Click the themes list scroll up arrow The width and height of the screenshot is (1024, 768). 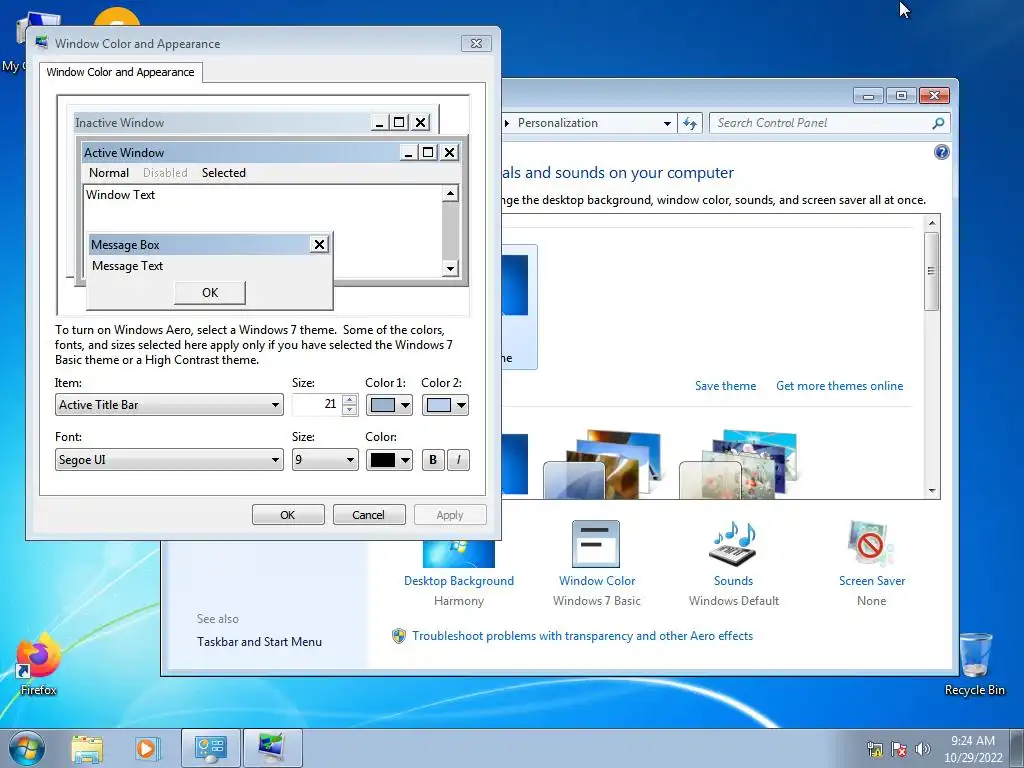tap(932, 223)
